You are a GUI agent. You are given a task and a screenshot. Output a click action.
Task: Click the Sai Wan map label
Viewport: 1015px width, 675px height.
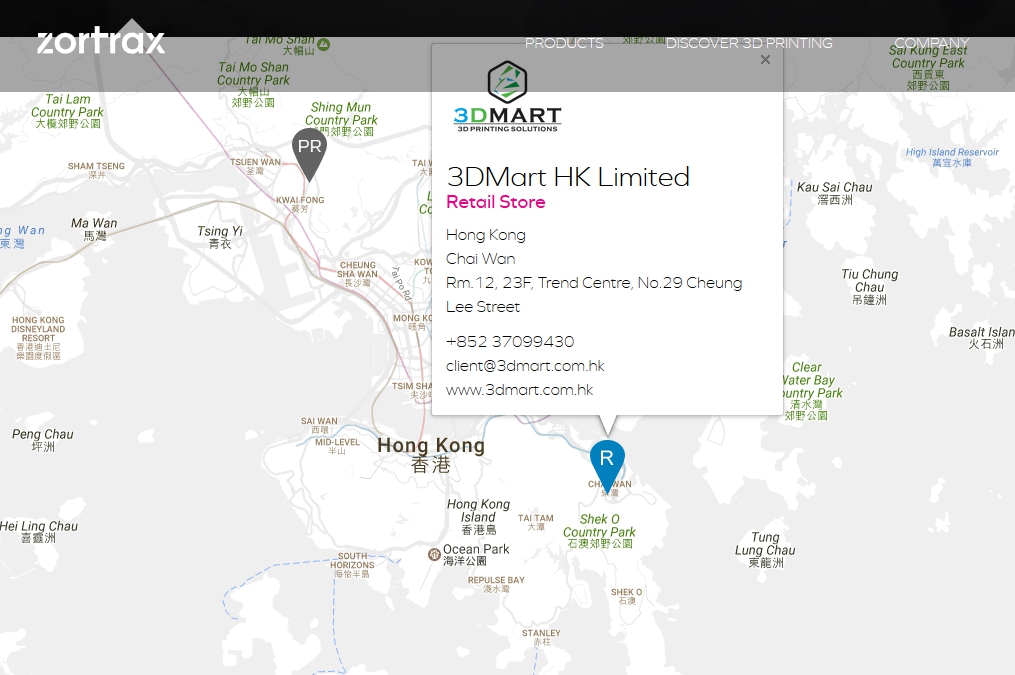coord(319,425)
